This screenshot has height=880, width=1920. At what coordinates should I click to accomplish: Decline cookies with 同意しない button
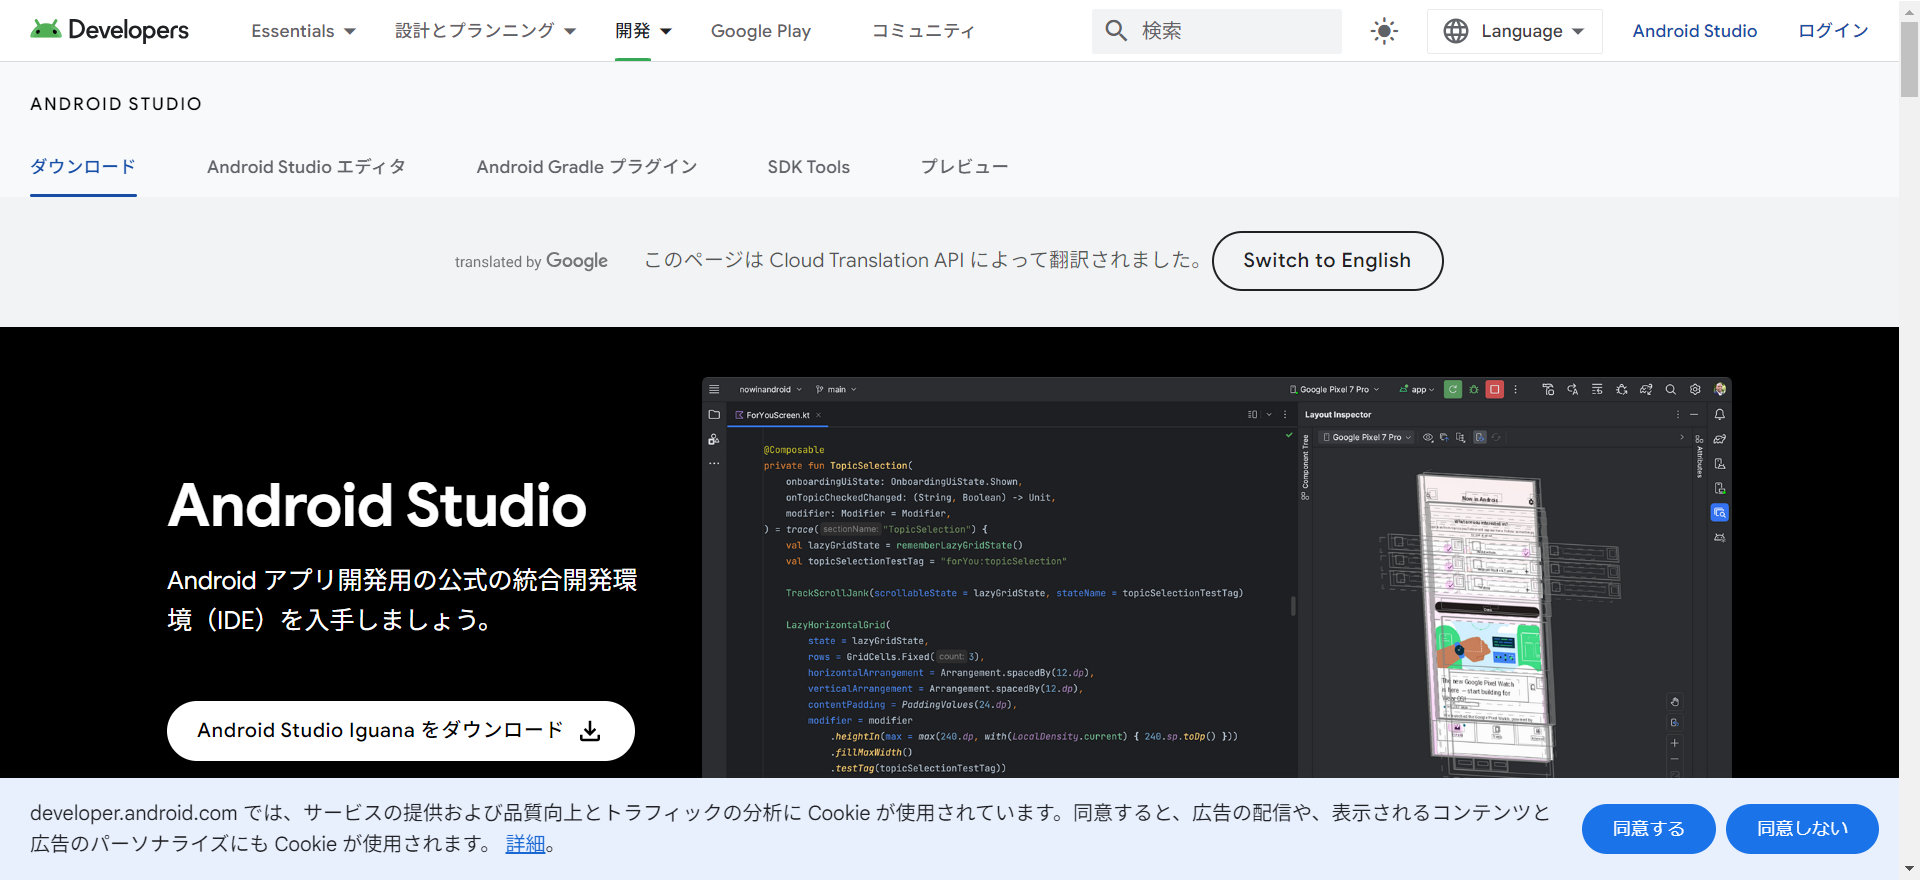click(1801, 829)
